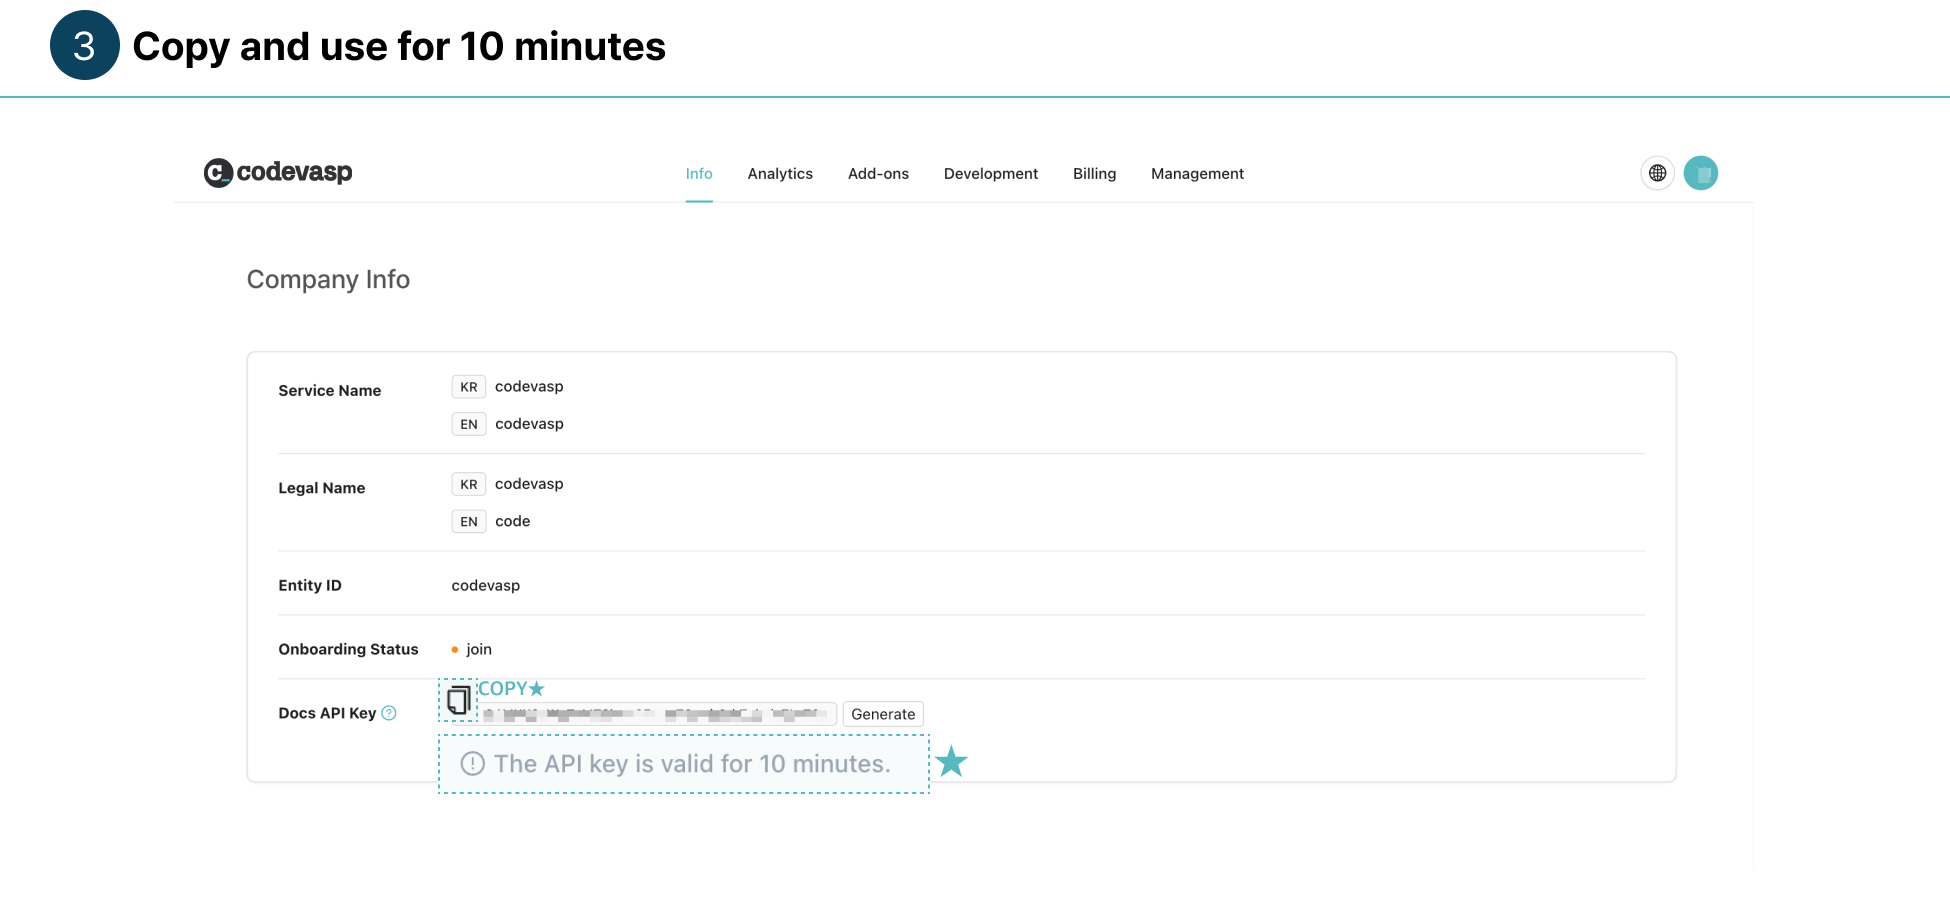
Task: Click the Entity ID value codevasp
Action: (x=485, y=586)
